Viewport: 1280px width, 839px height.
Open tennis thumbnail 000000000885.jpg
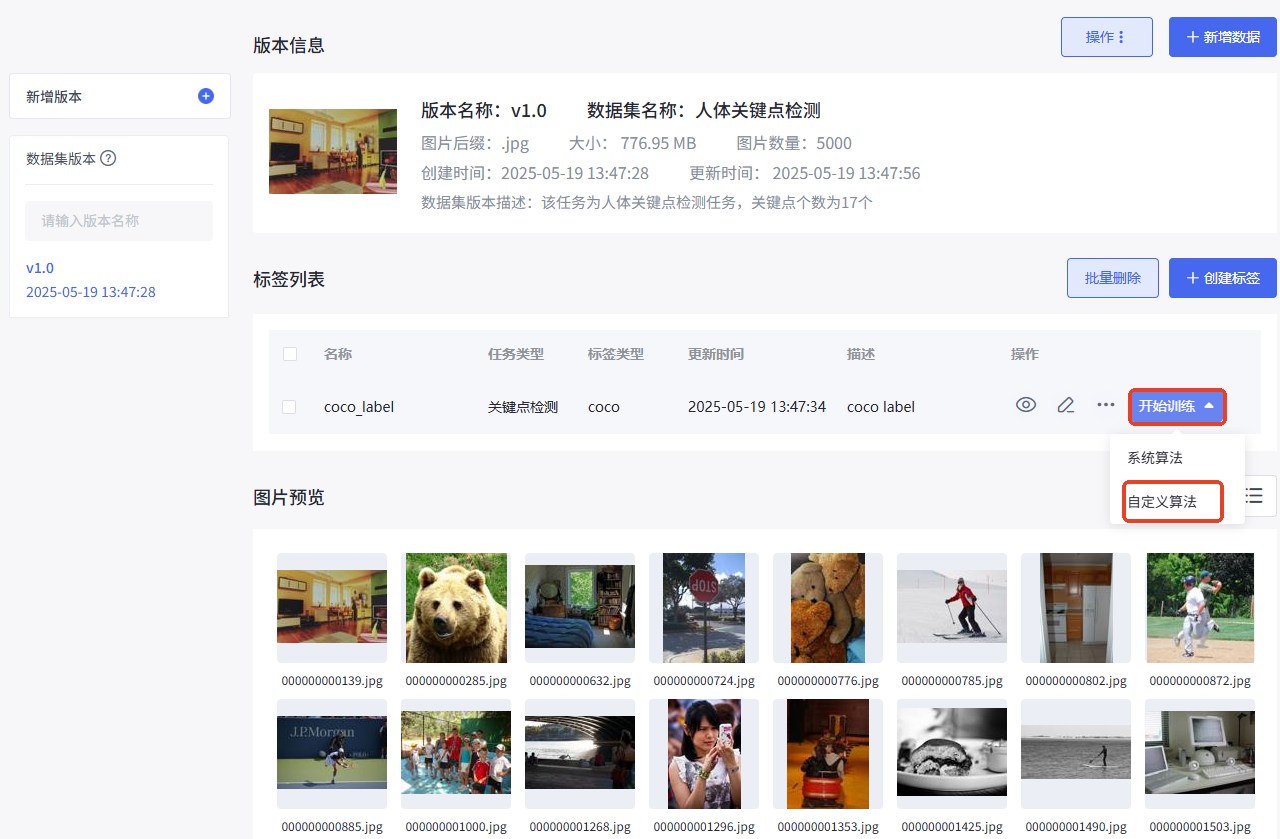[x=332, y=753]
